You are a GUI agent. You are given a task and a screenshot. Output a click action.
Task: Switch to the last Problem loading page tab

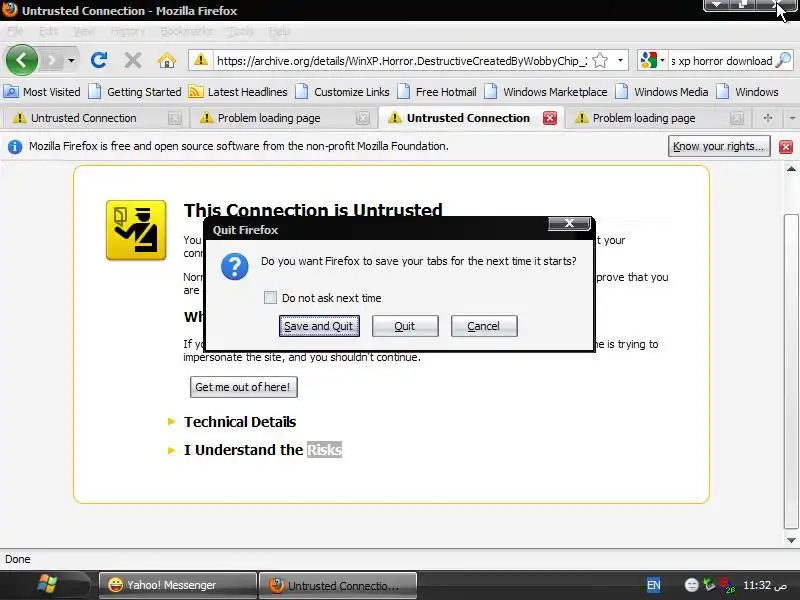pos(643,118)
